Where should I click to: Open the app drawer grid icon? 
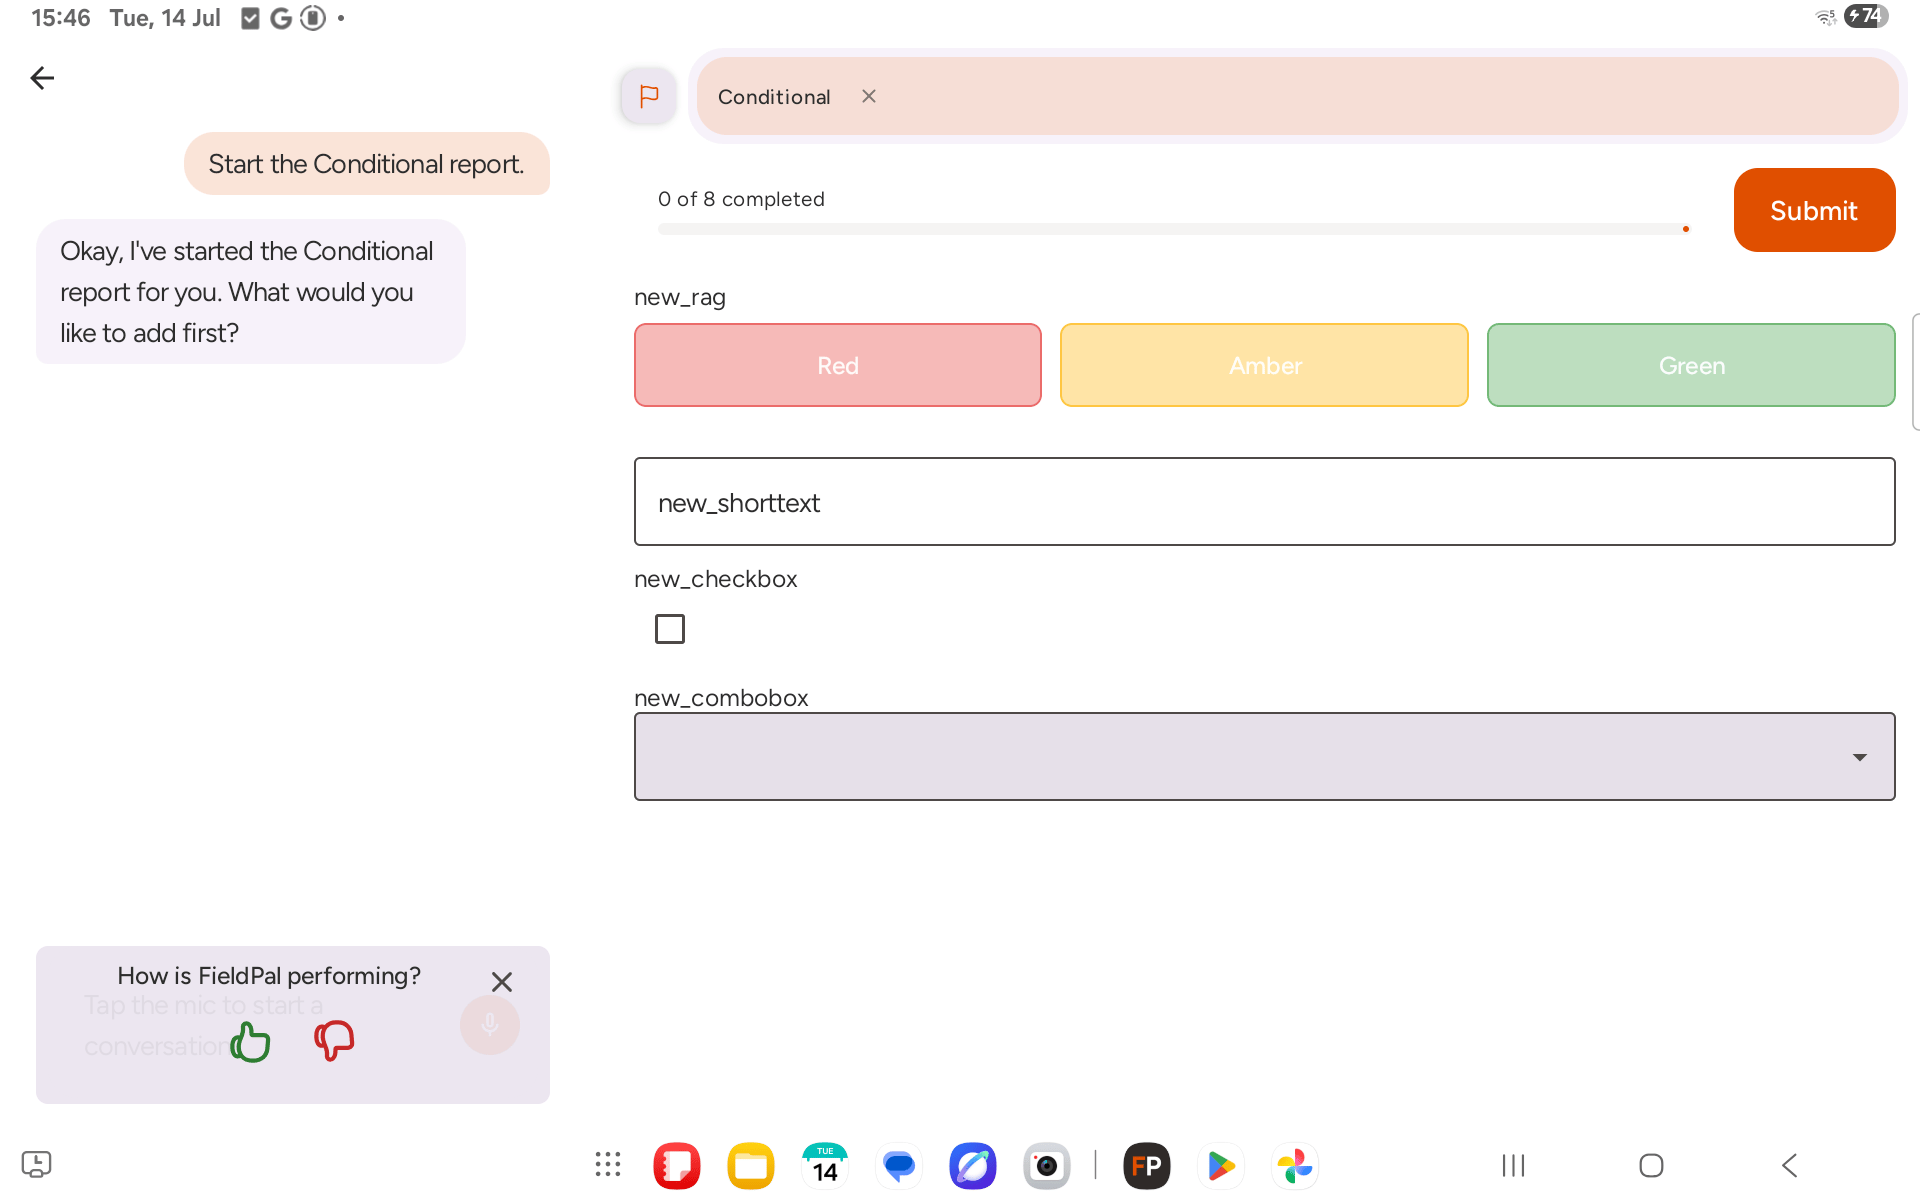pos(608,1165)
